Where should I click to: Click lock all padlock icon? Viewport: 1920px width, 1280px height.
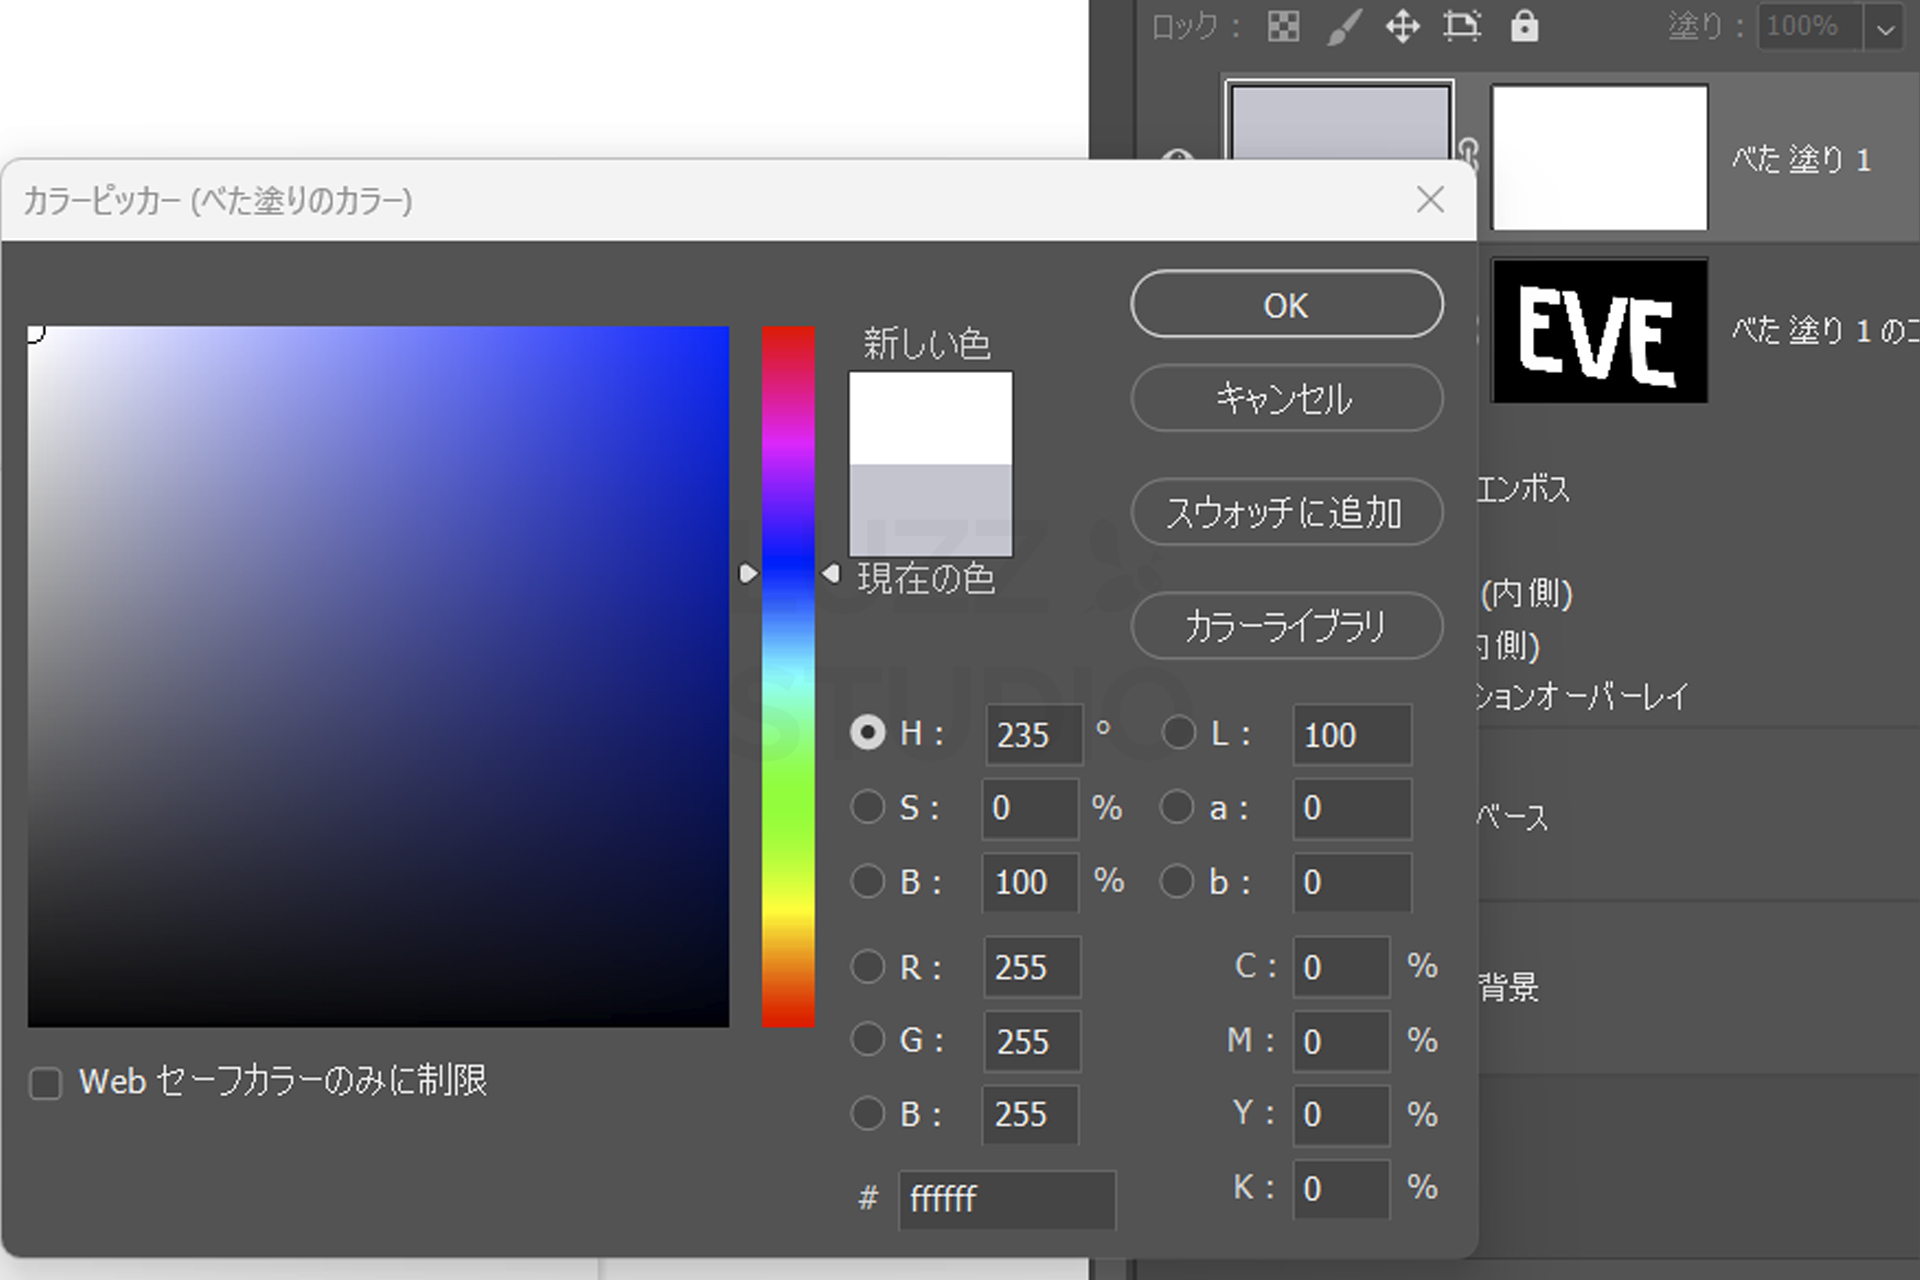tap(1524, 27)
